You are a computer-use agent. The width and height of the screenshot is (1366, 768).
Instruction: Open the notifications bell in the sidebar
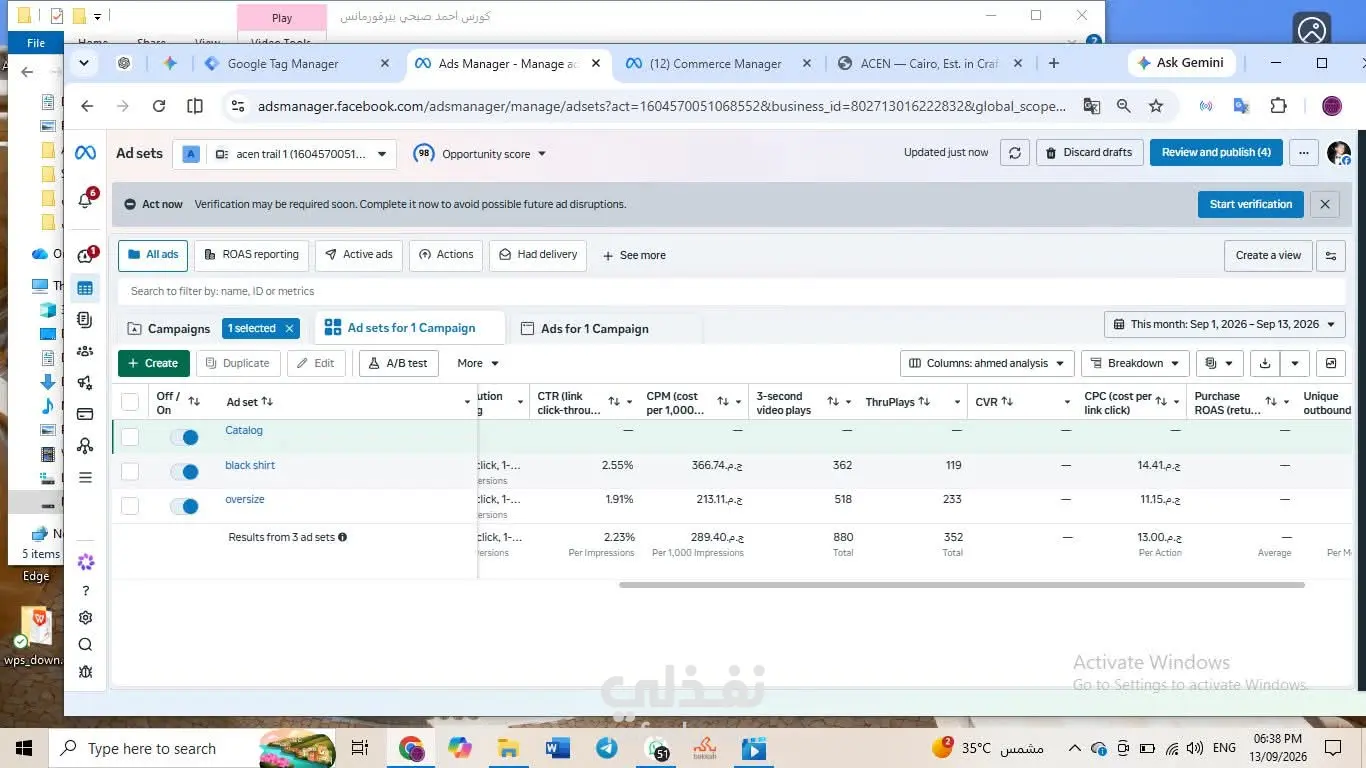coord(85,200)
